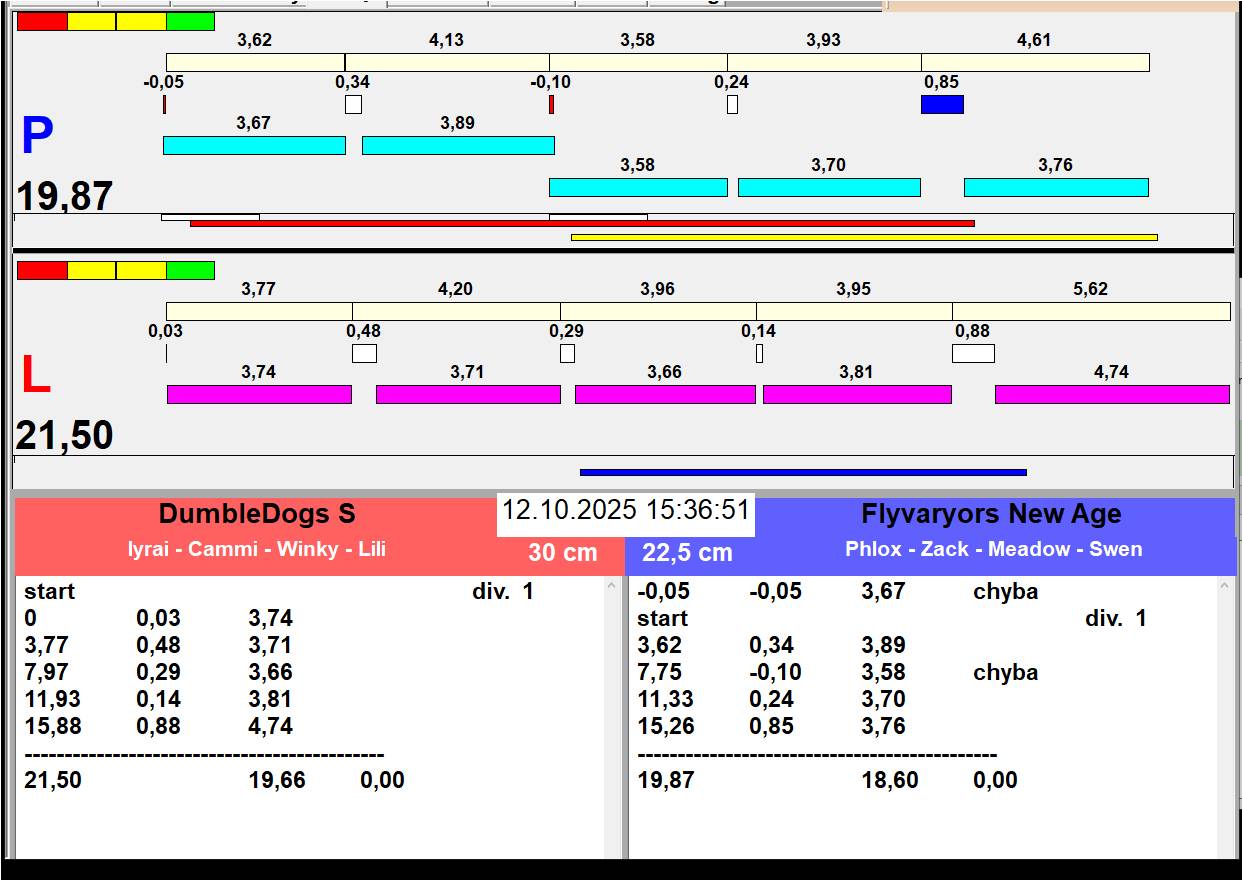Click the red start light in lane P
Viewport: 1242px width, 880px height.
click(x=42, y=21)
